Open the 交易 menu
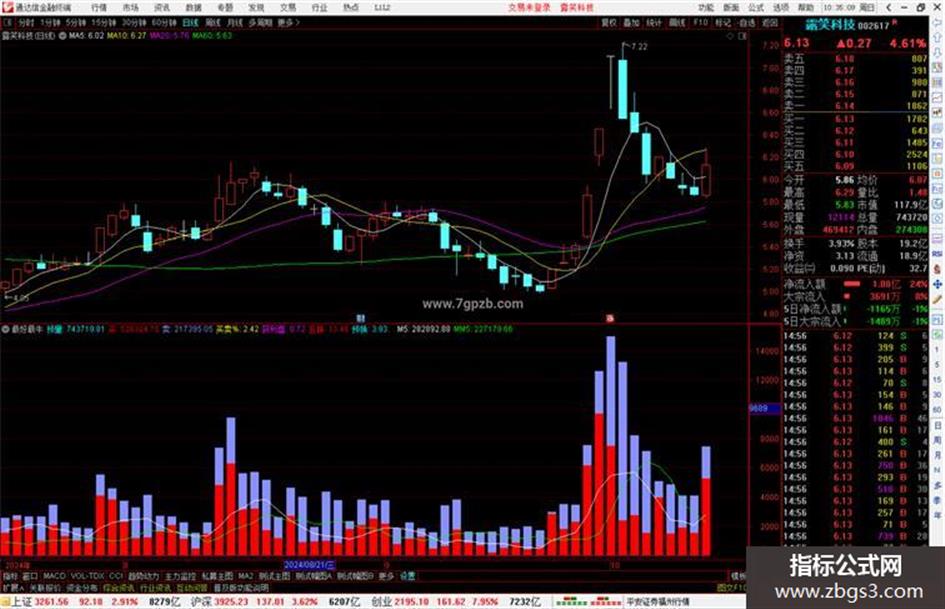 click(x=288, y=7)
